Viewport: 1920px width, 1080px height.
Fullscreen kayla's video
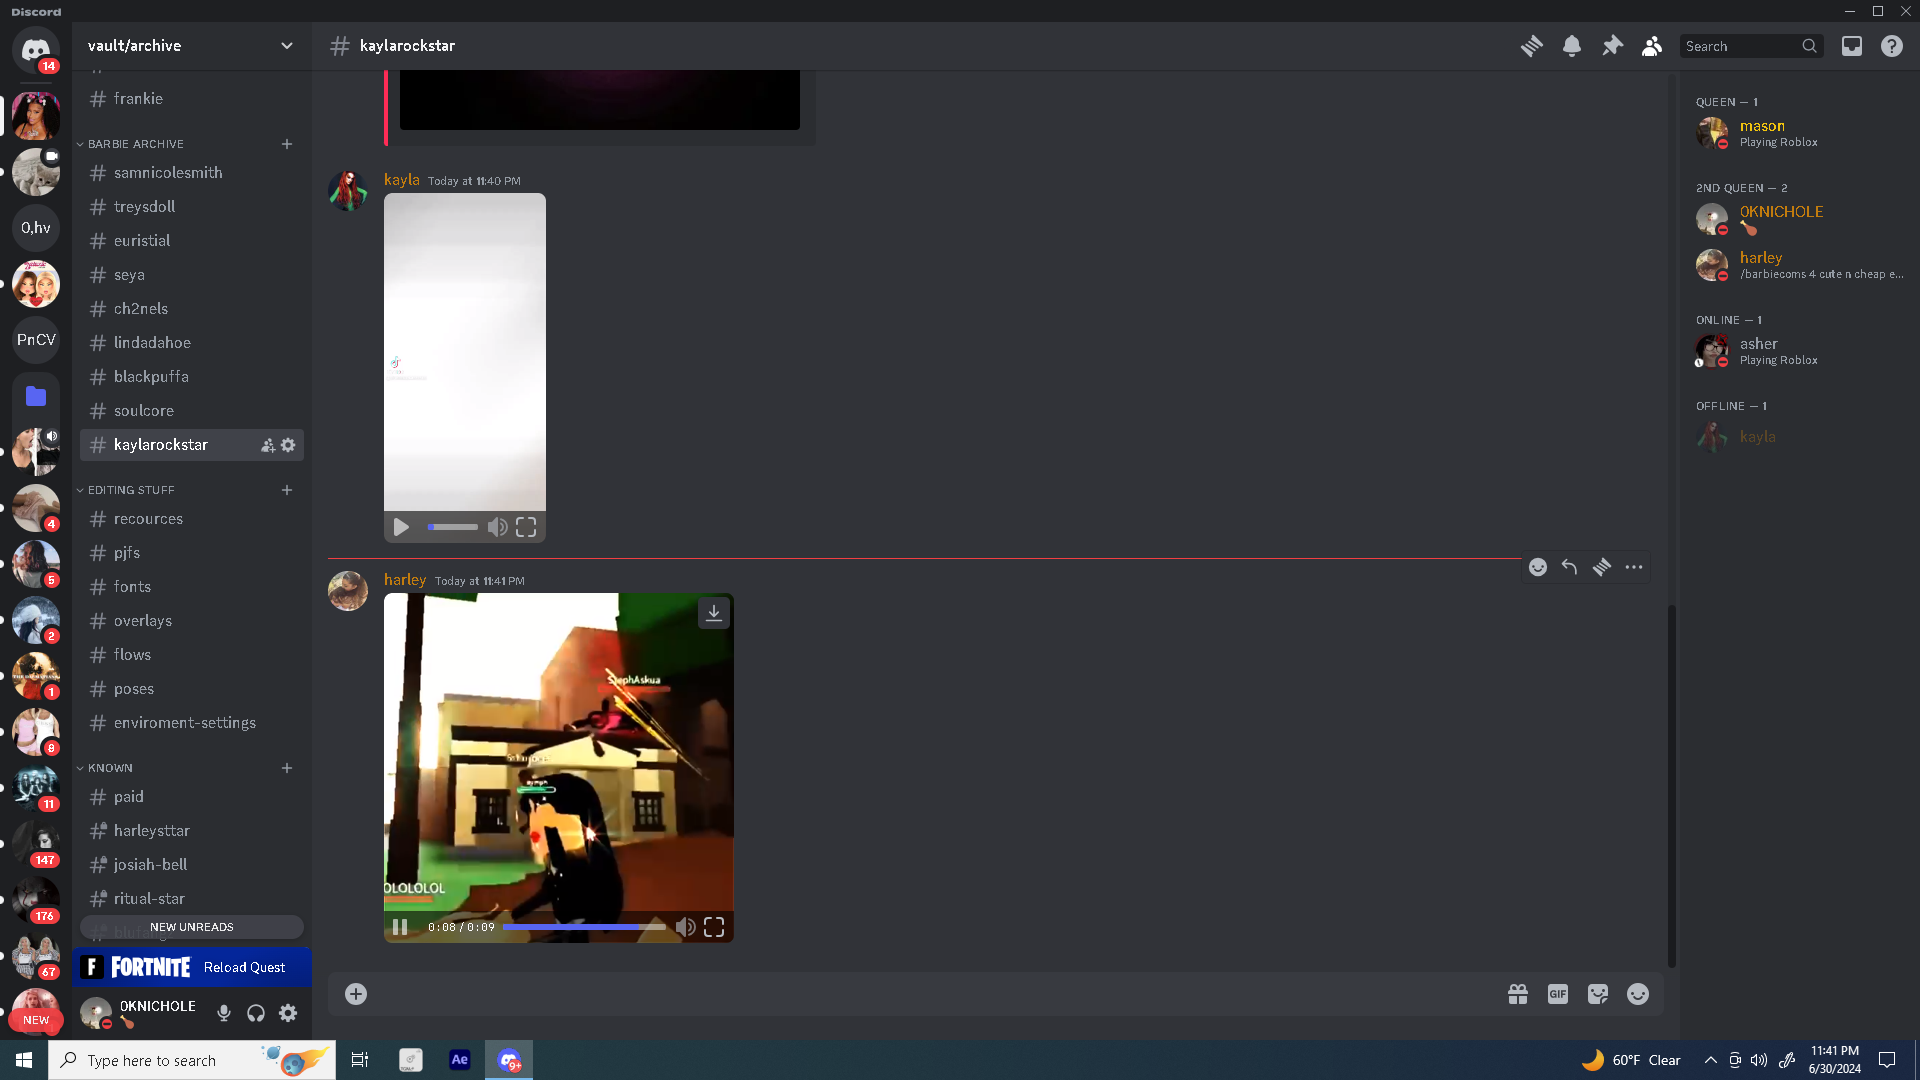tap(526, 527)
